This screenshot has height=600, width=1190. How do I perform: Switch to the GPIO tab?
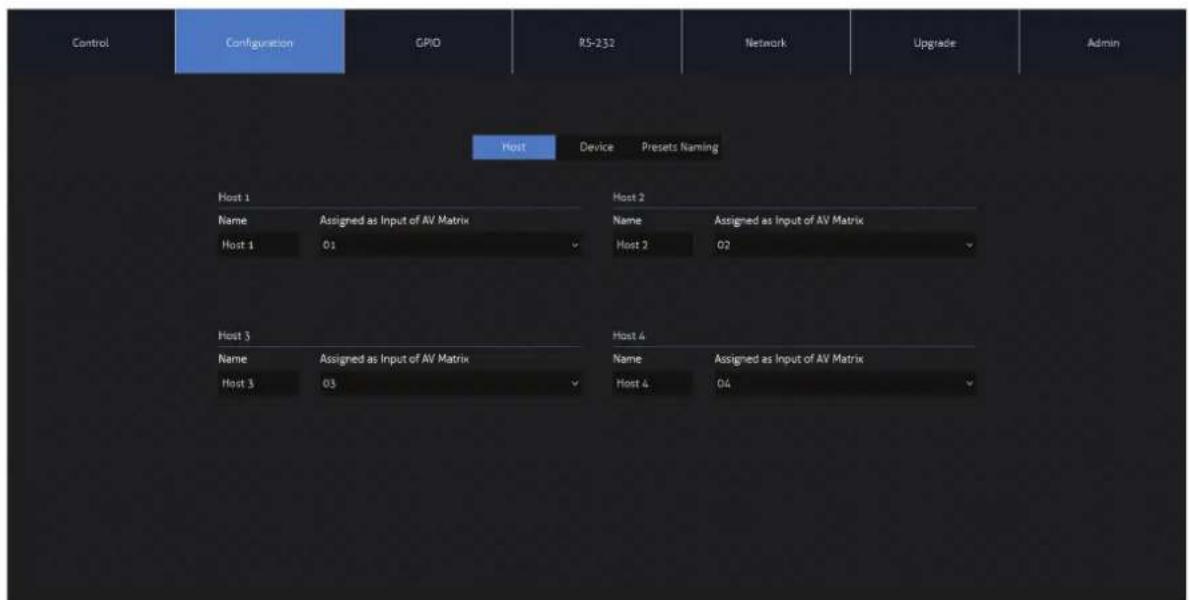click(x=428, y=42)
